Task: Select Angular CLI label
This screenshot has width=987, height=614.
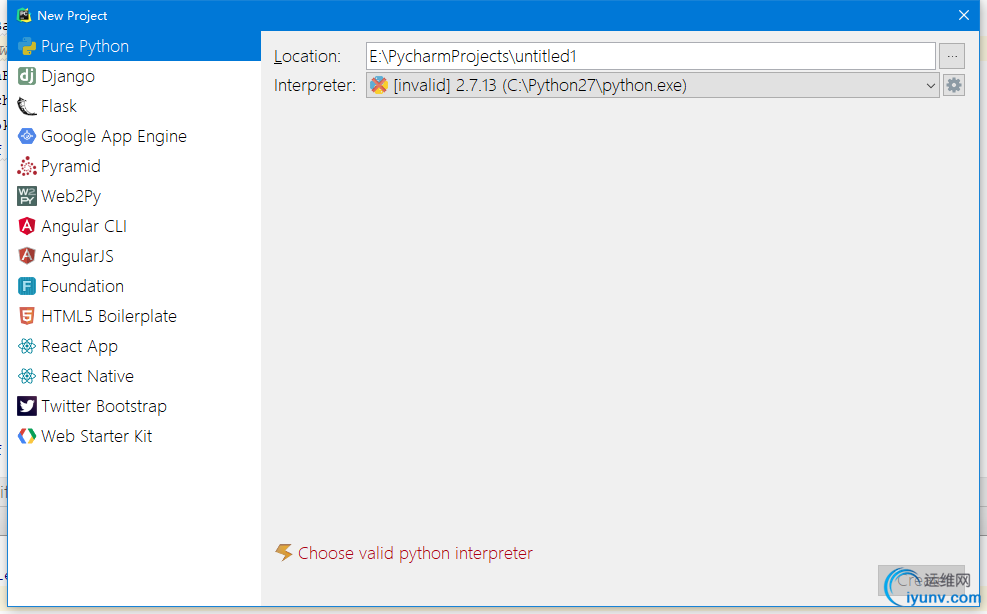Action: pos(84,227)
